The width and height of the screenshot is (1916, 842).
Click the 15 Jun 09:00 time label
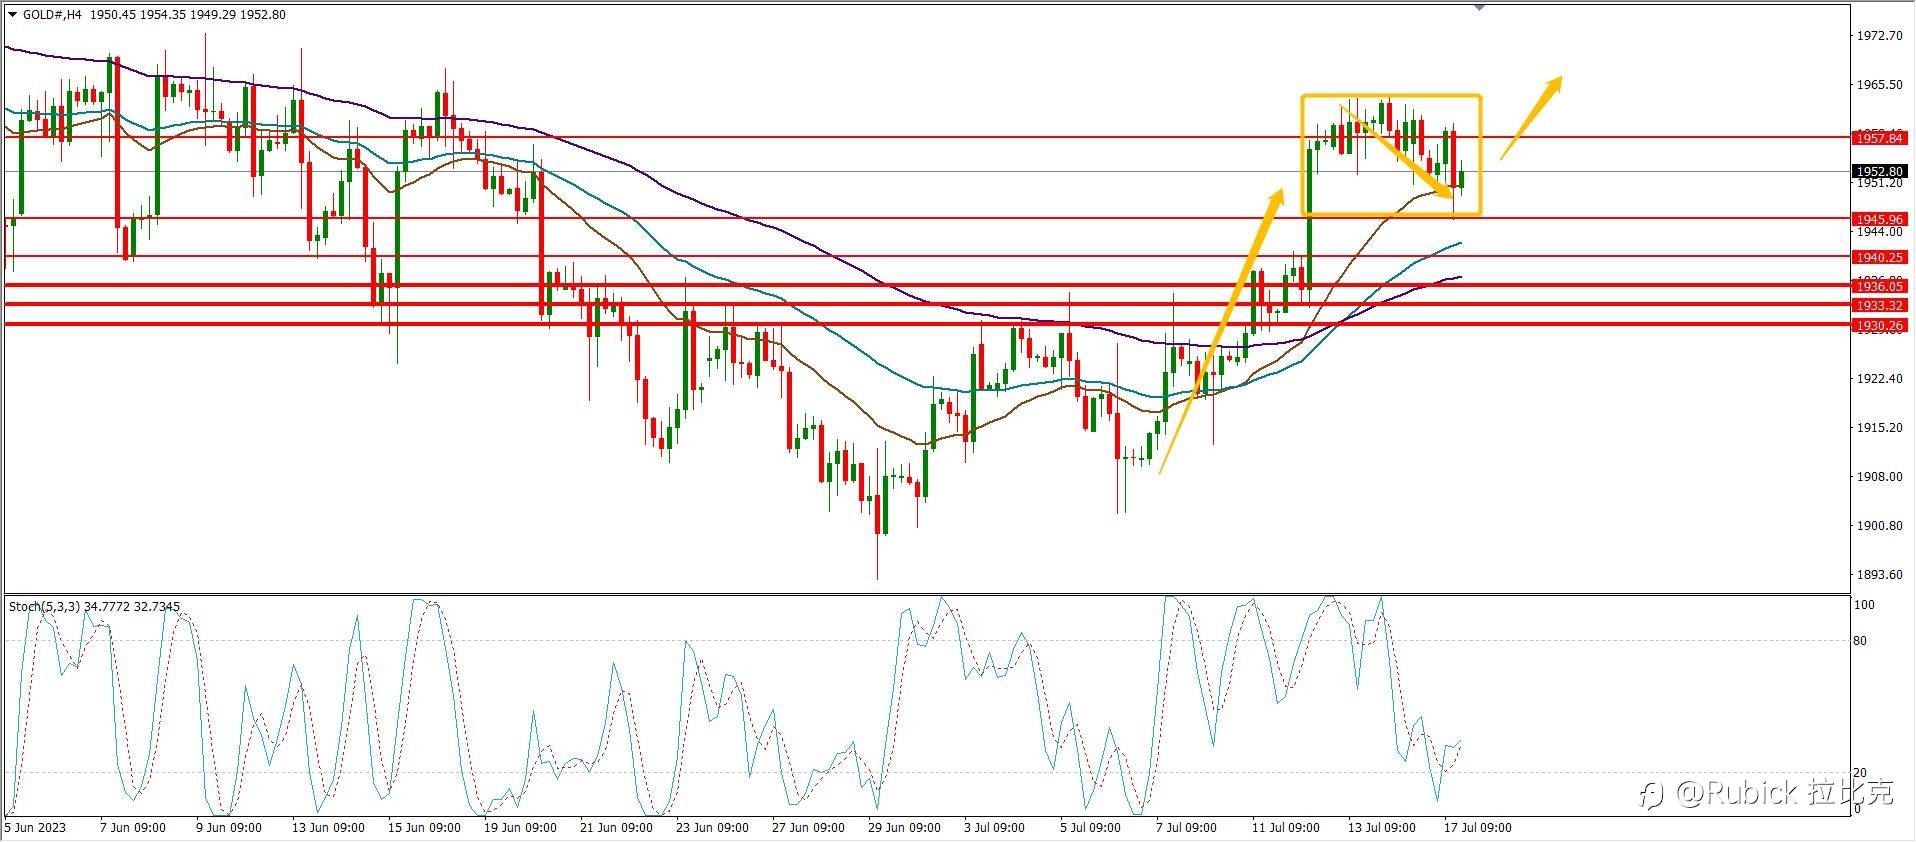424,828
